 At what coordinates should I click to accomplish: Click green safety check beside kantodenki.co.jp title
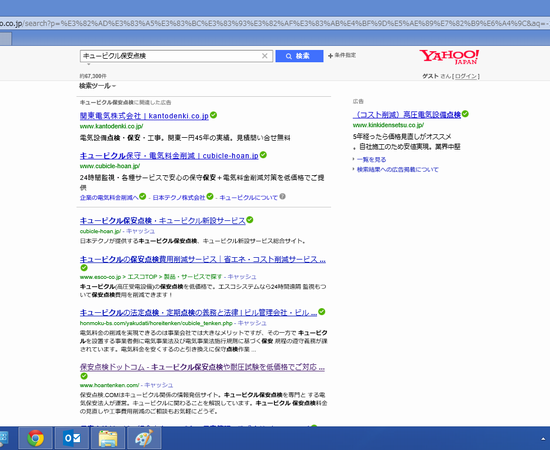click(213, 115)
